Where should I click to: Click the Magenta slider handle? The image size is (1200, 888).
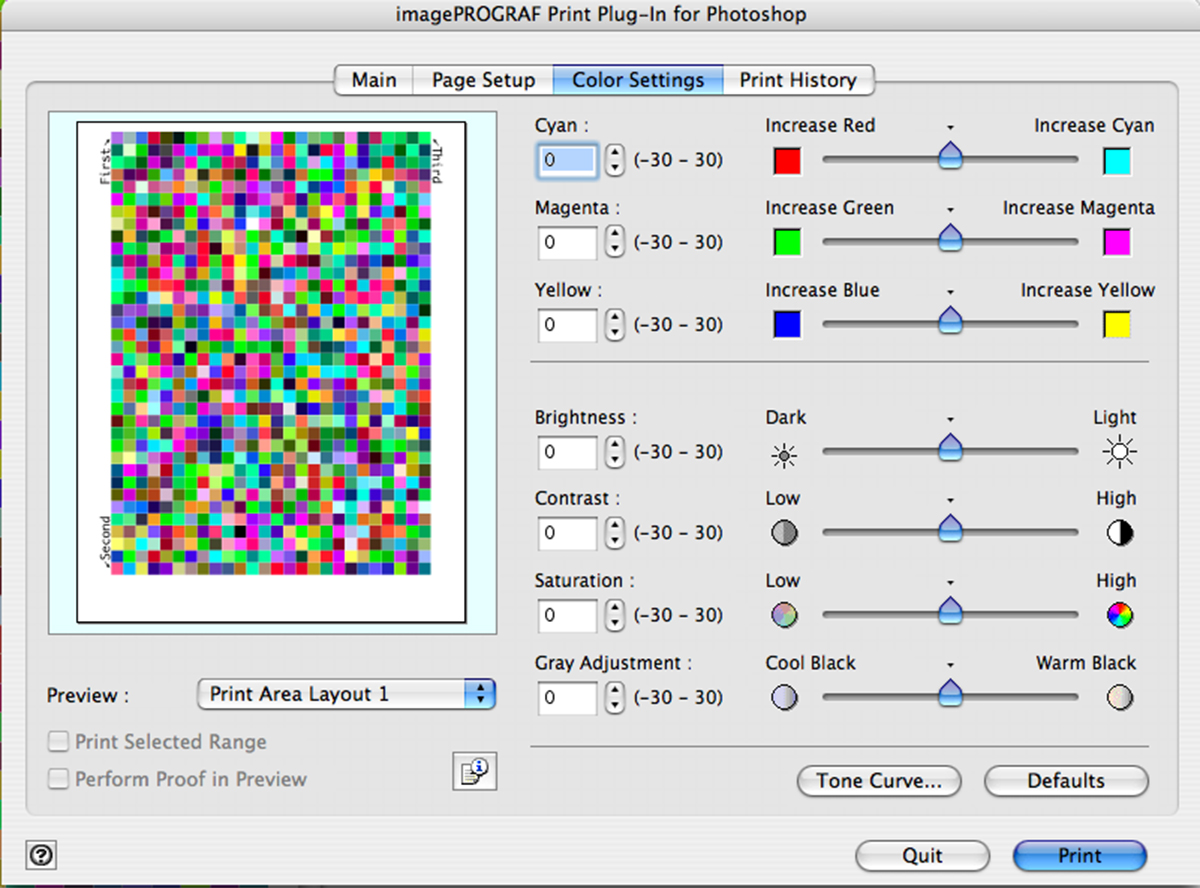(950, 237)
